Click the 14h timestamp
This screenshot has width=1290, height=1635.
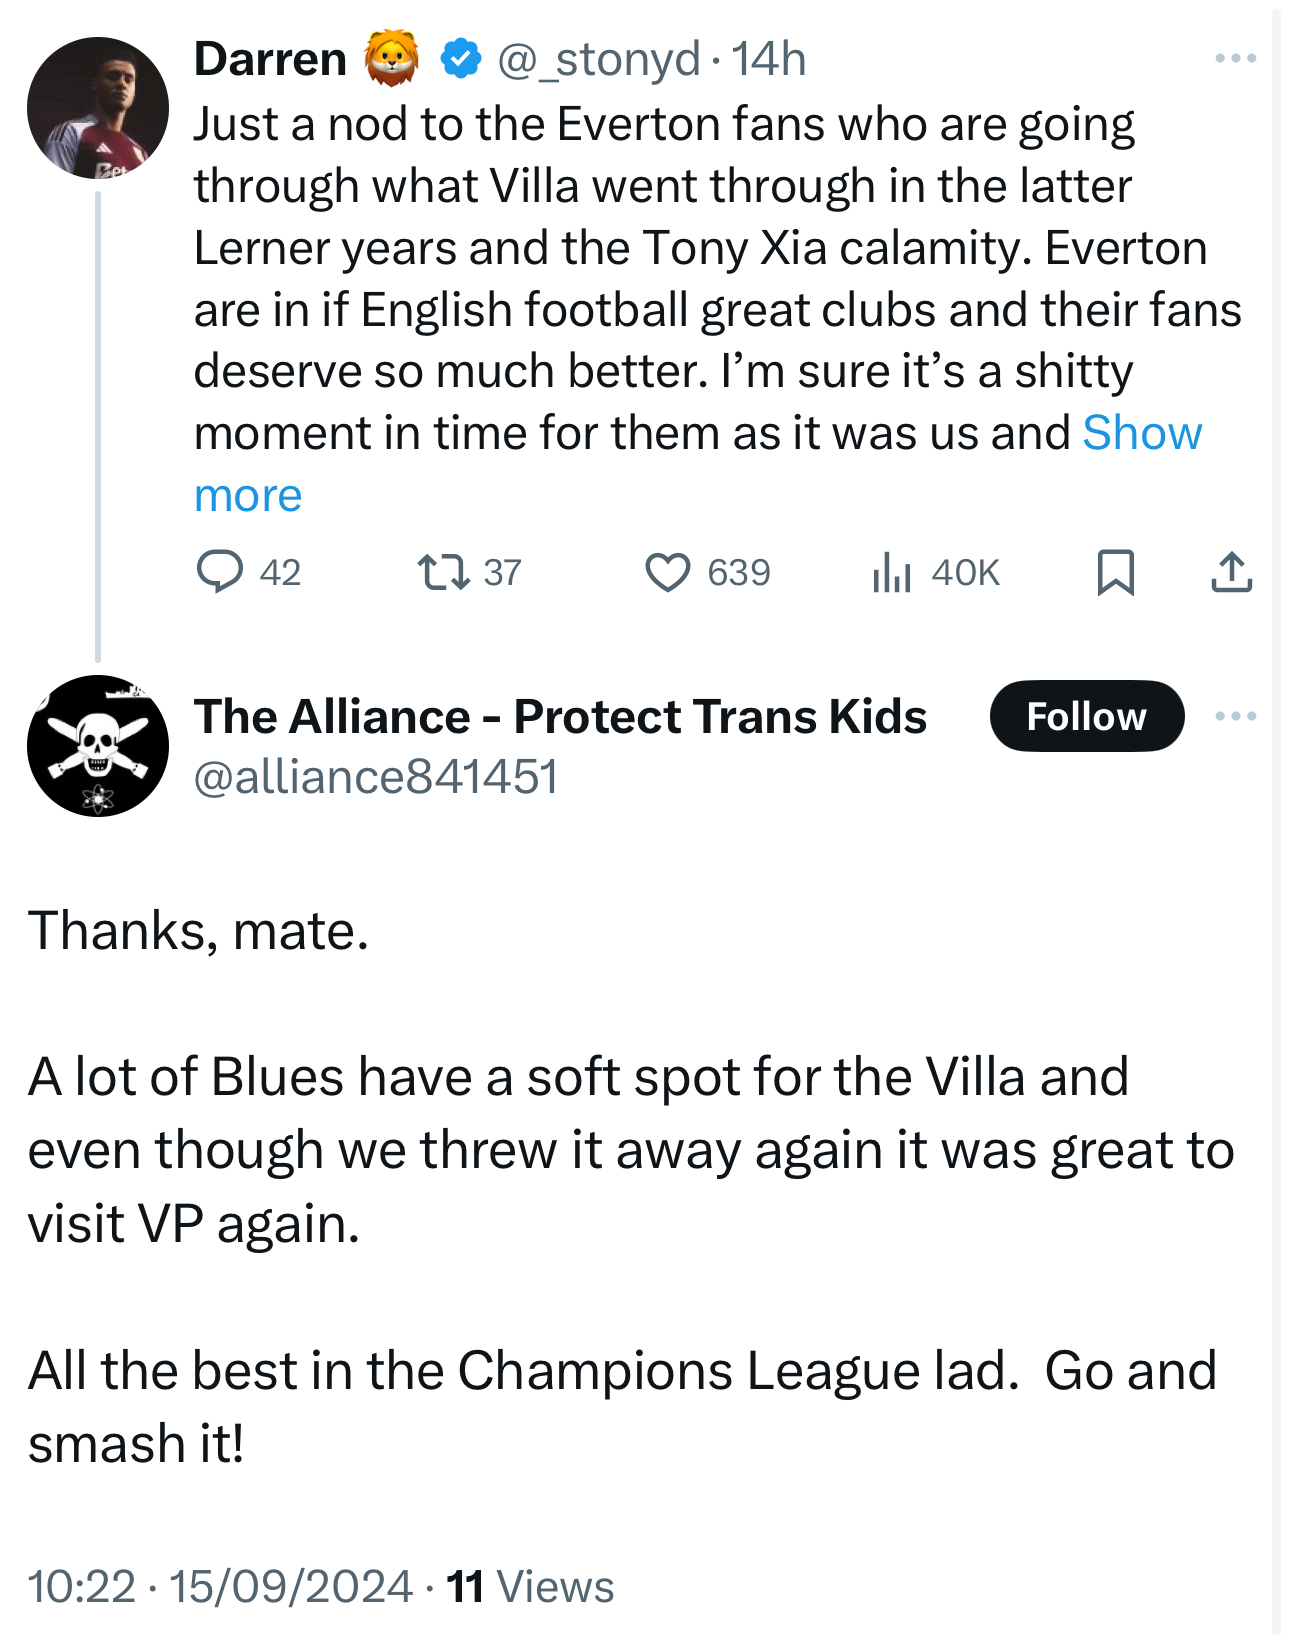coord(768,58)
